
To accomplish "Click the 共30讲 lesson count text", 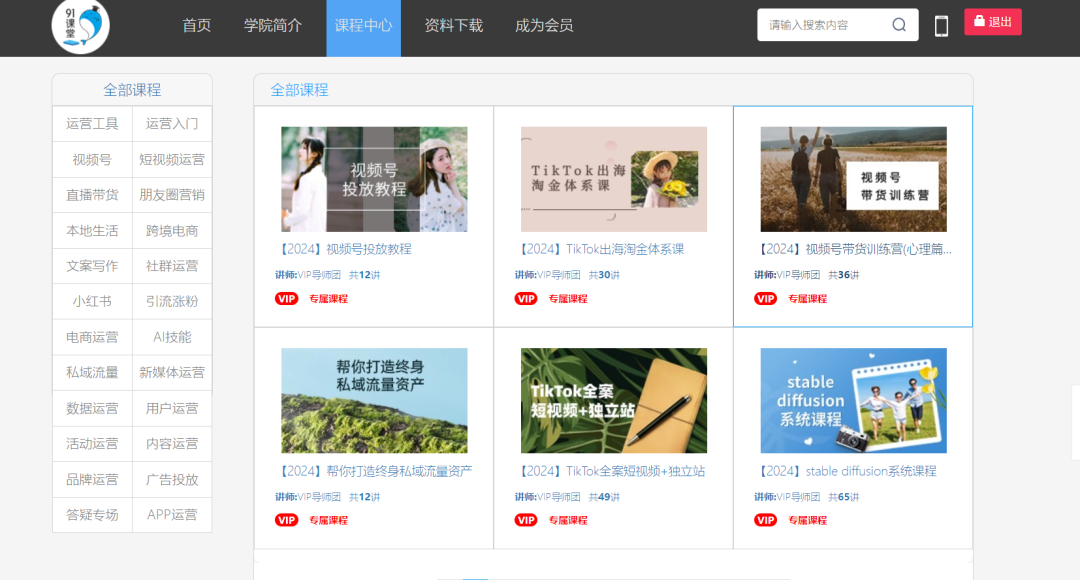I will pos(604,275).
